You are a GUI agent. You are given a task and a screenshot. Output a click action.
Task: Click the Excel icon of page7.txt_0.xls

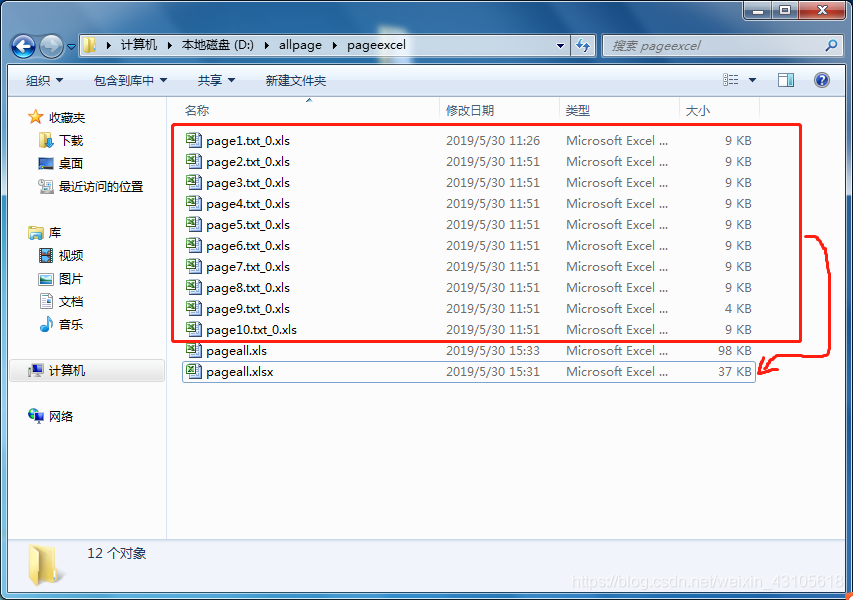[x=194, y=266]
